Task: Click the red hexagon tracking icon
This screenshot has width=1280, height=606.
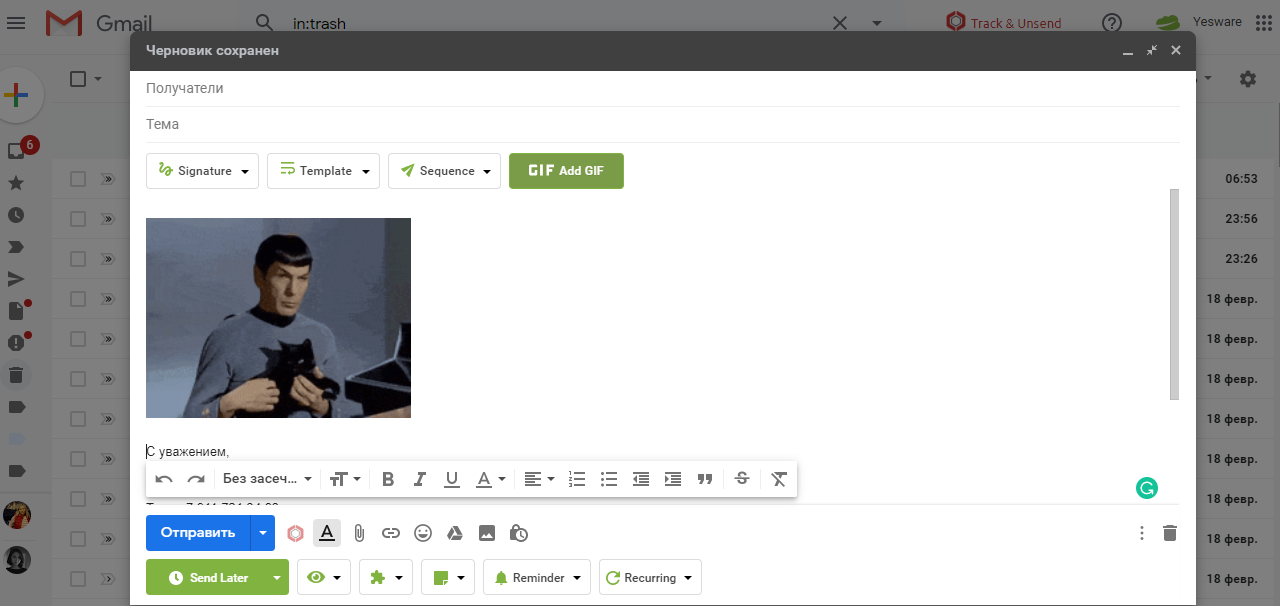Action: coord(295,533)
